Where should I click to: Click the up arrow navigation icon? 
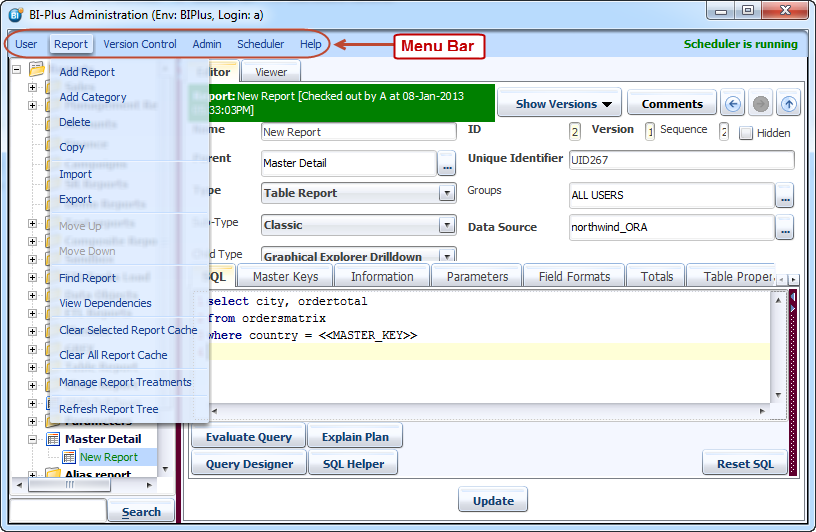coord(789,104)
